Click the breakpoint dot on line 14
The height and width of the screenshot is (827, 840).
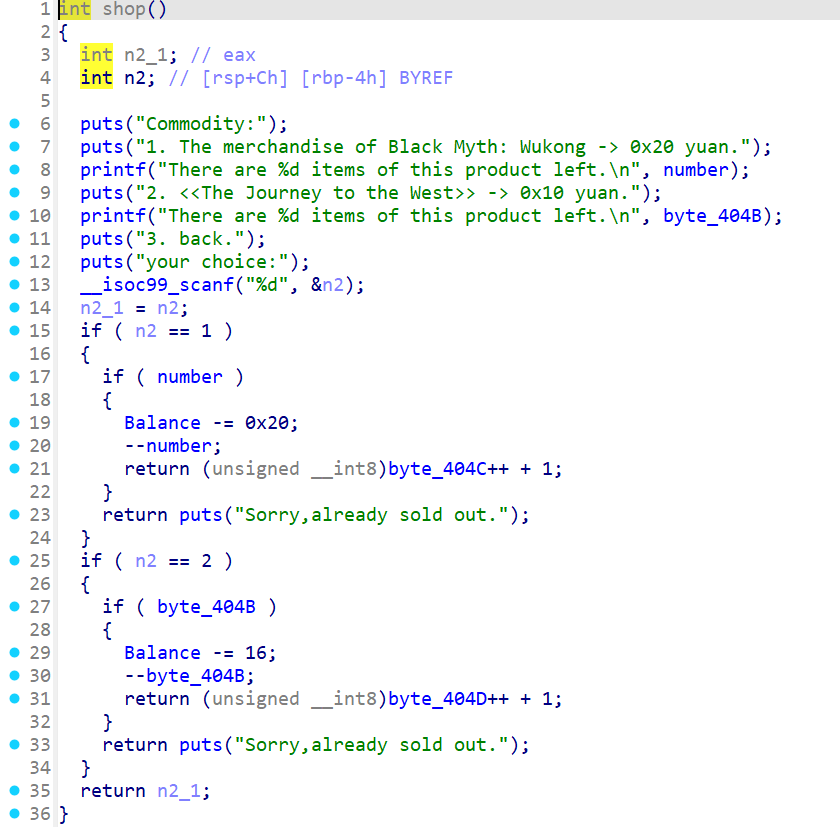click(14, 308)
